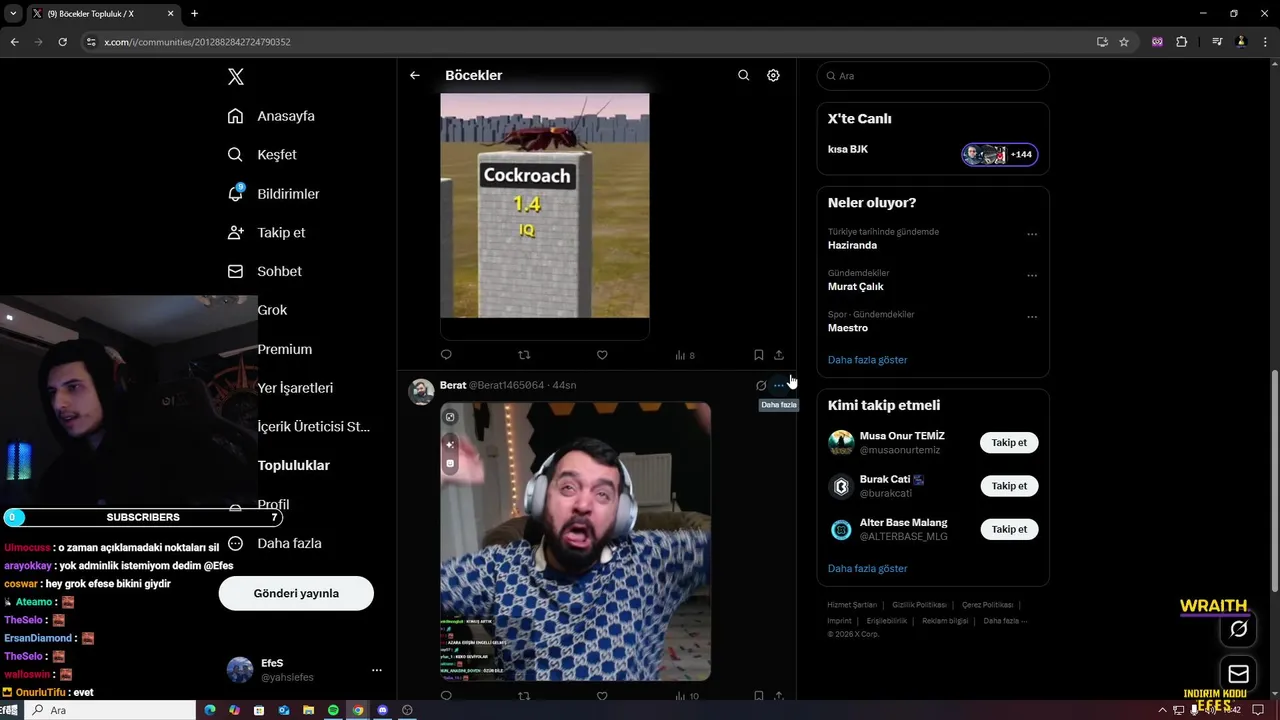Like Berat's post

point(602,696)
